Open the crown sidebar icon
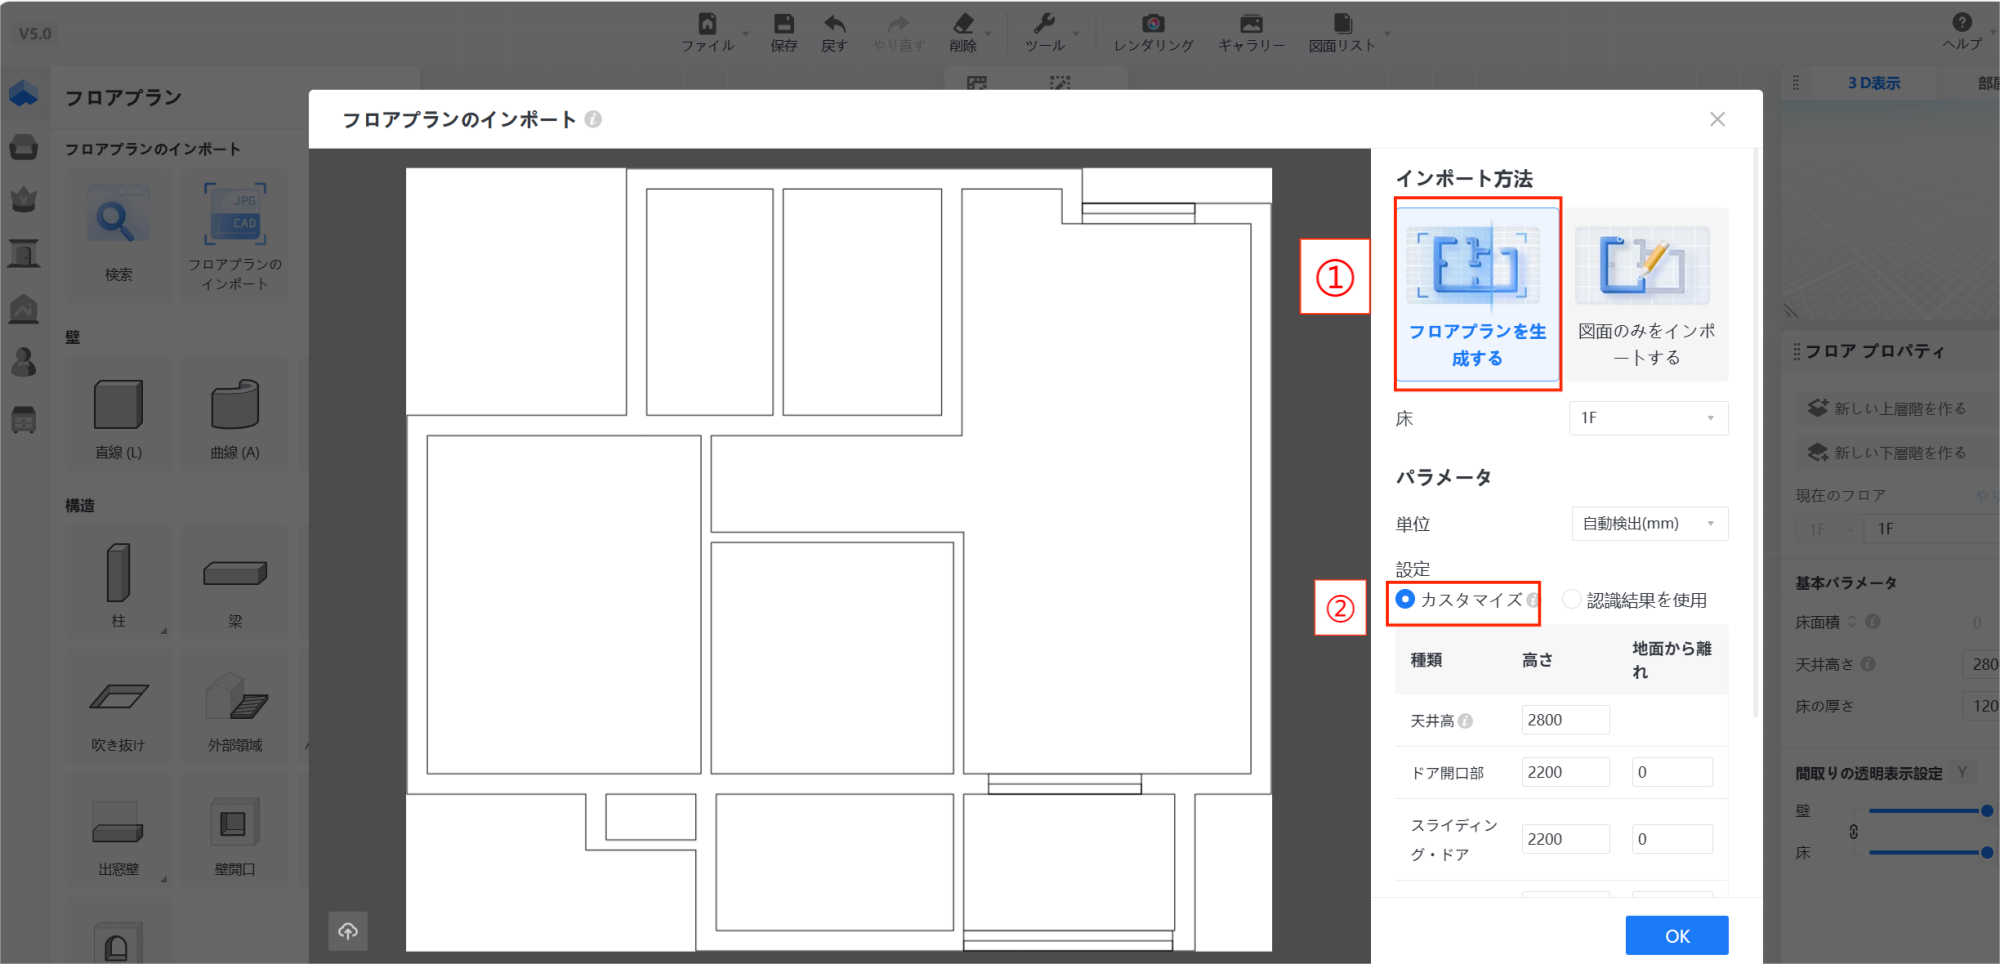The height and width of the screenshot is (964, 2000). [24, 200]
